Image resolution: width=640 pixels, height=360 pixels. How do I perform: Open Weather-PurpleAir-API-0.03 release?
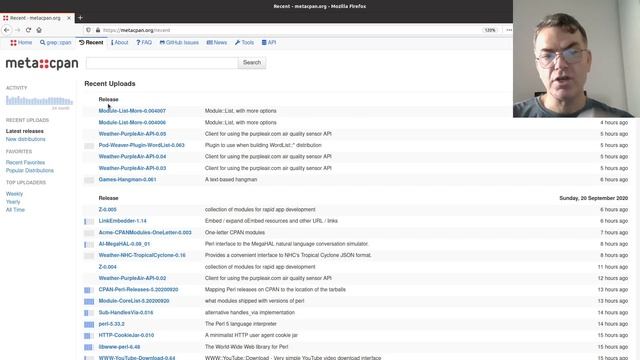click(132, 168)
